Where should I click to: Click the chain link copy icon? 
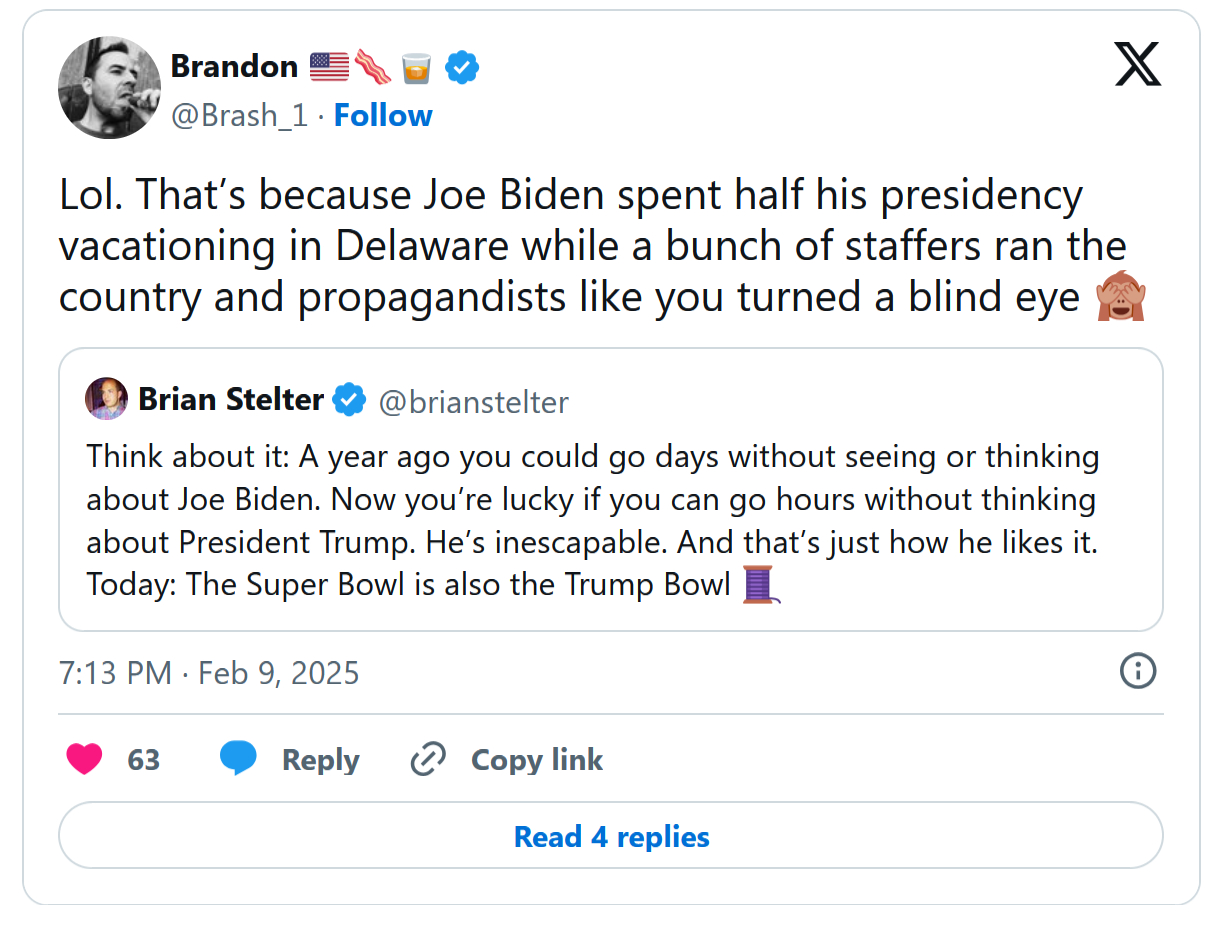428,760
